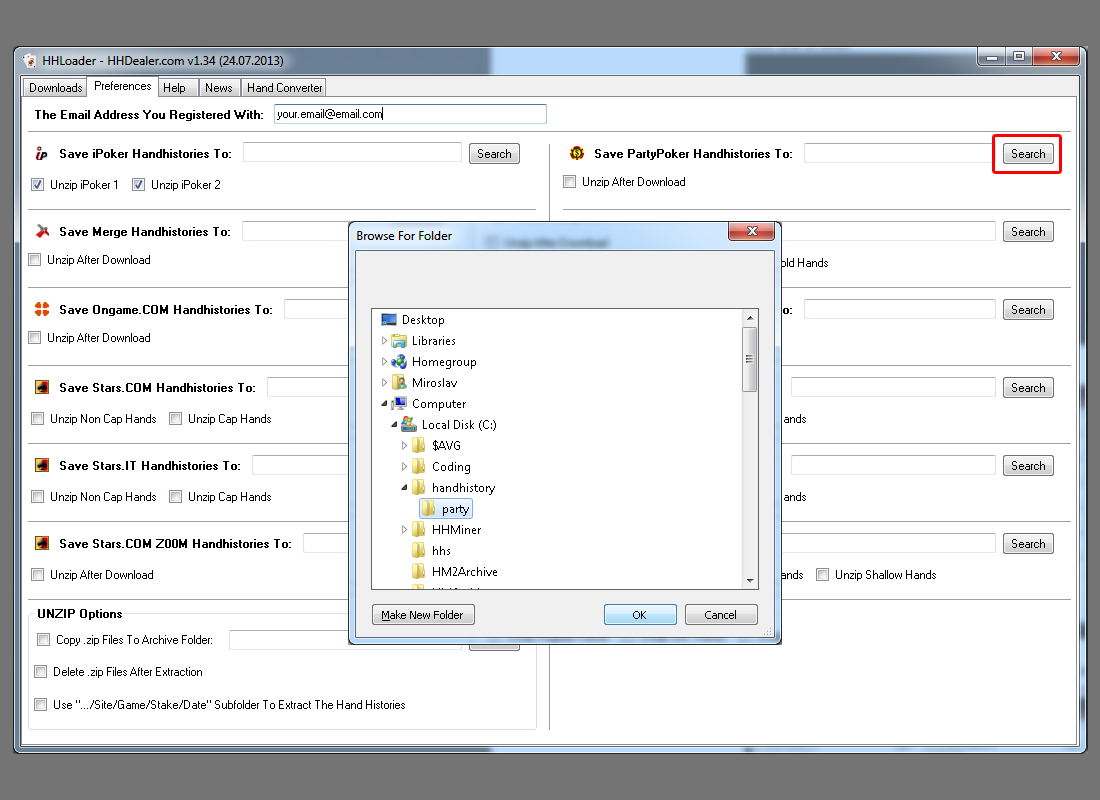Click the Ongame.COM logo icon
The height and width of the screenshot is (800, 1100).
(x=42, y=310)
